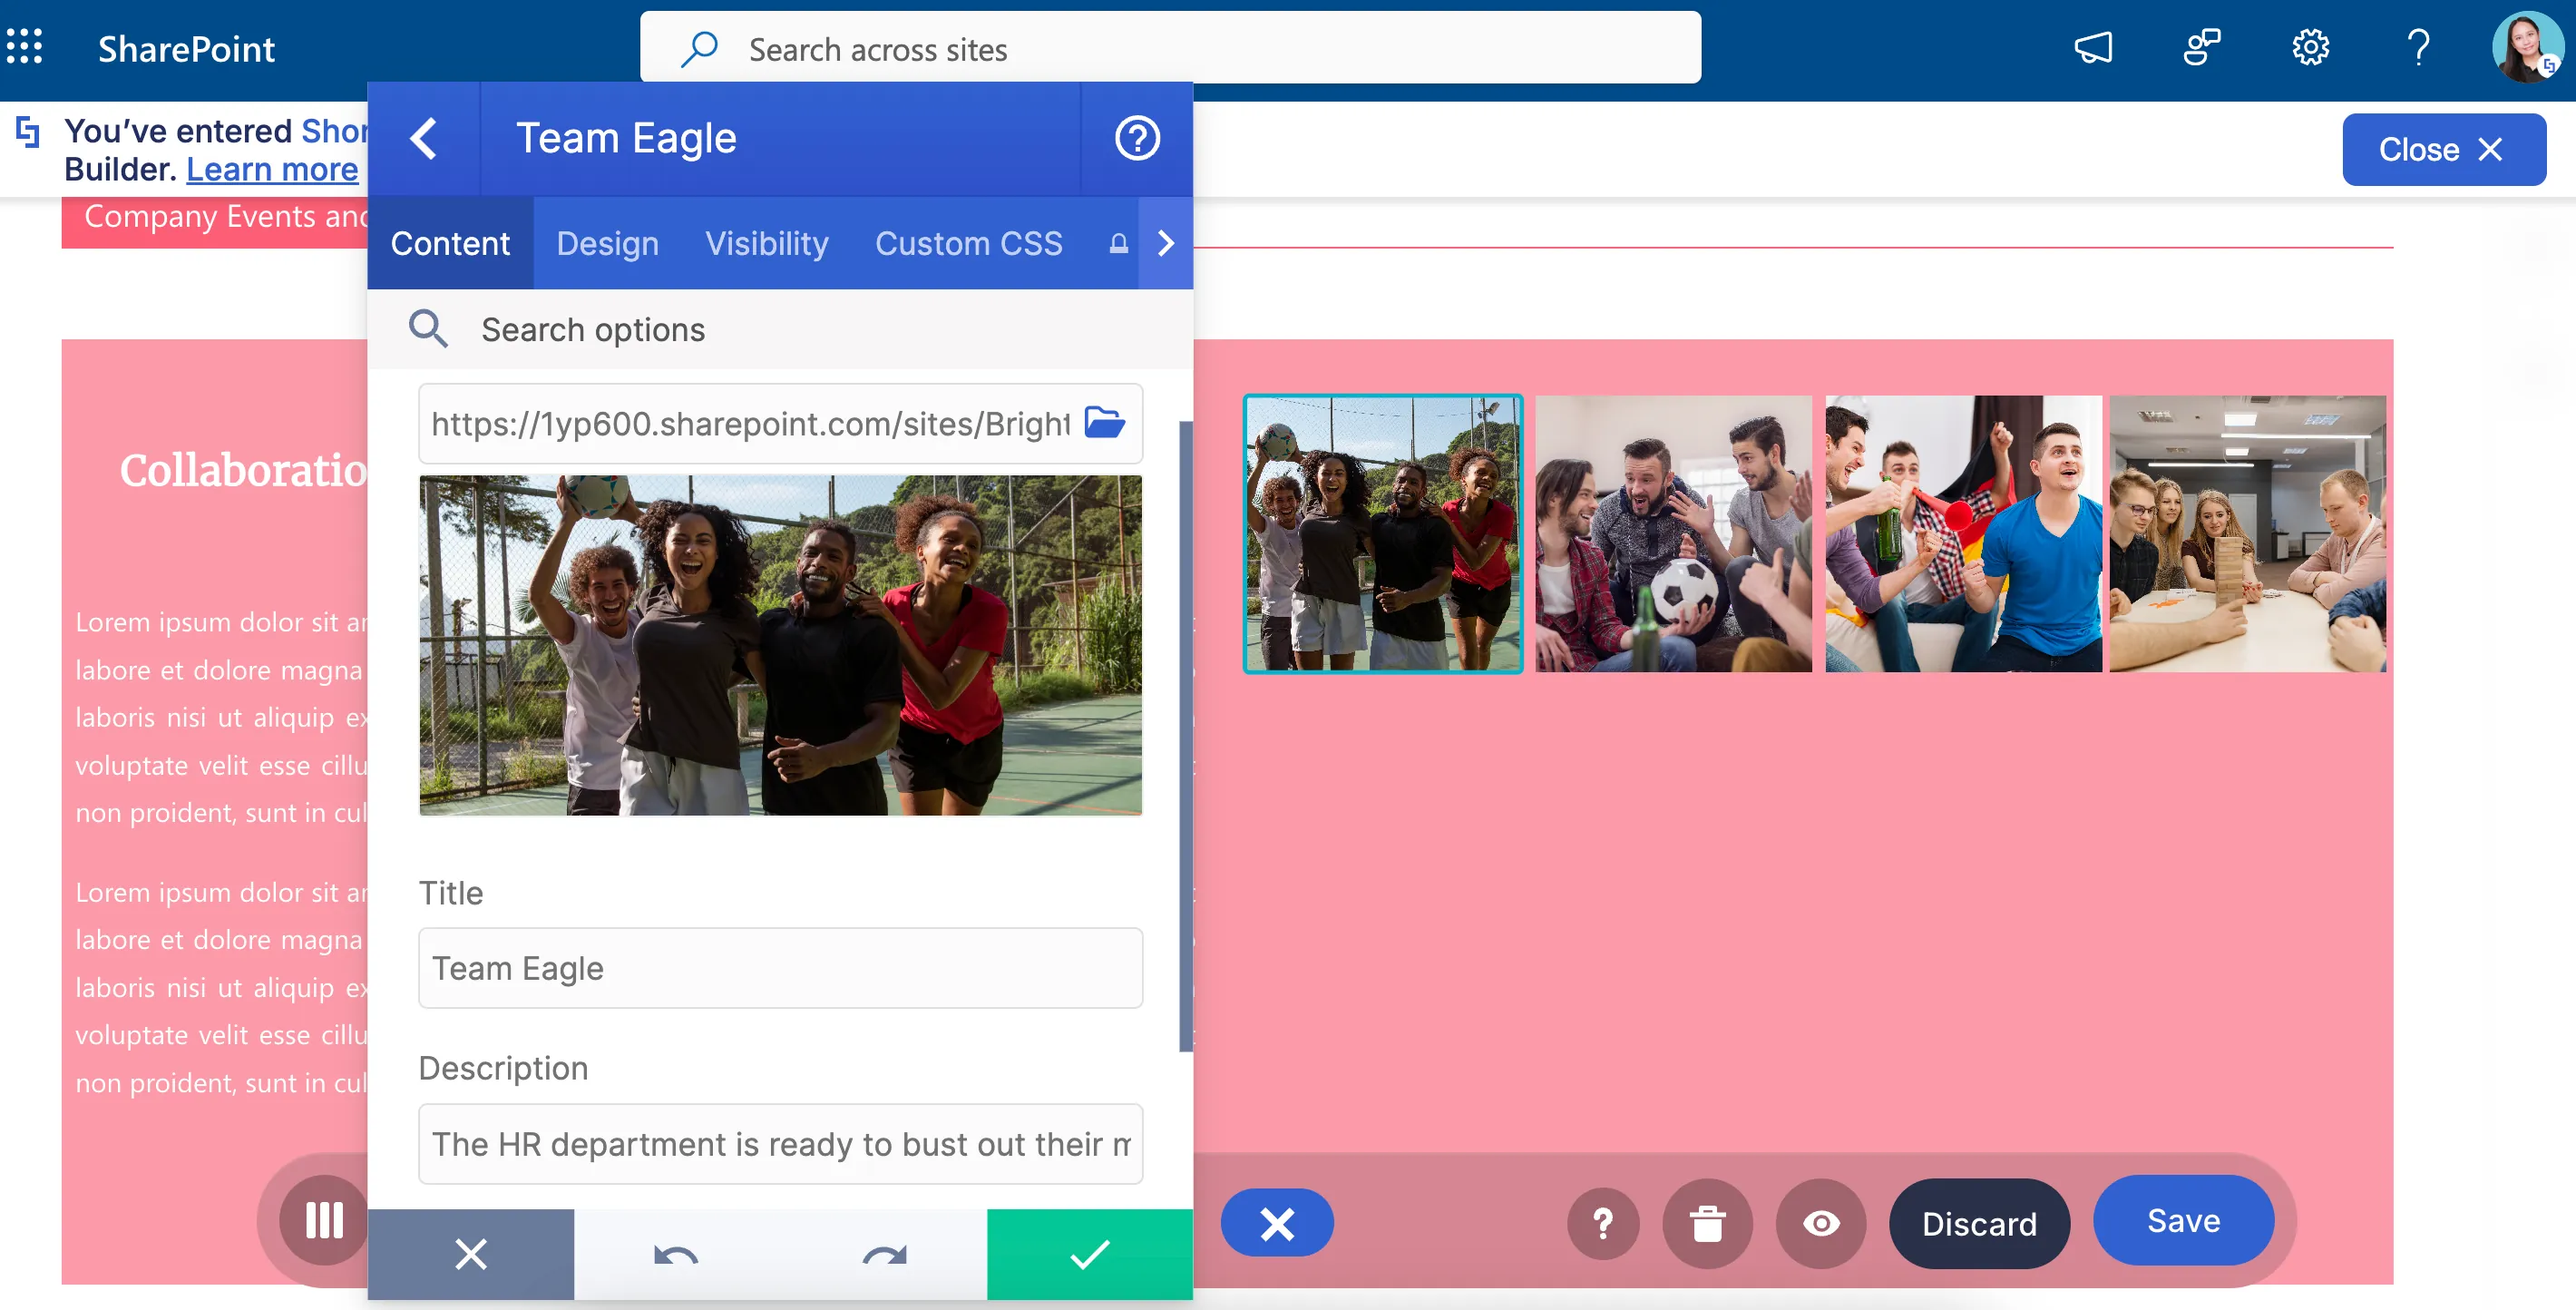Click the panel vertical scrollbar

(x=1186, y=736)
